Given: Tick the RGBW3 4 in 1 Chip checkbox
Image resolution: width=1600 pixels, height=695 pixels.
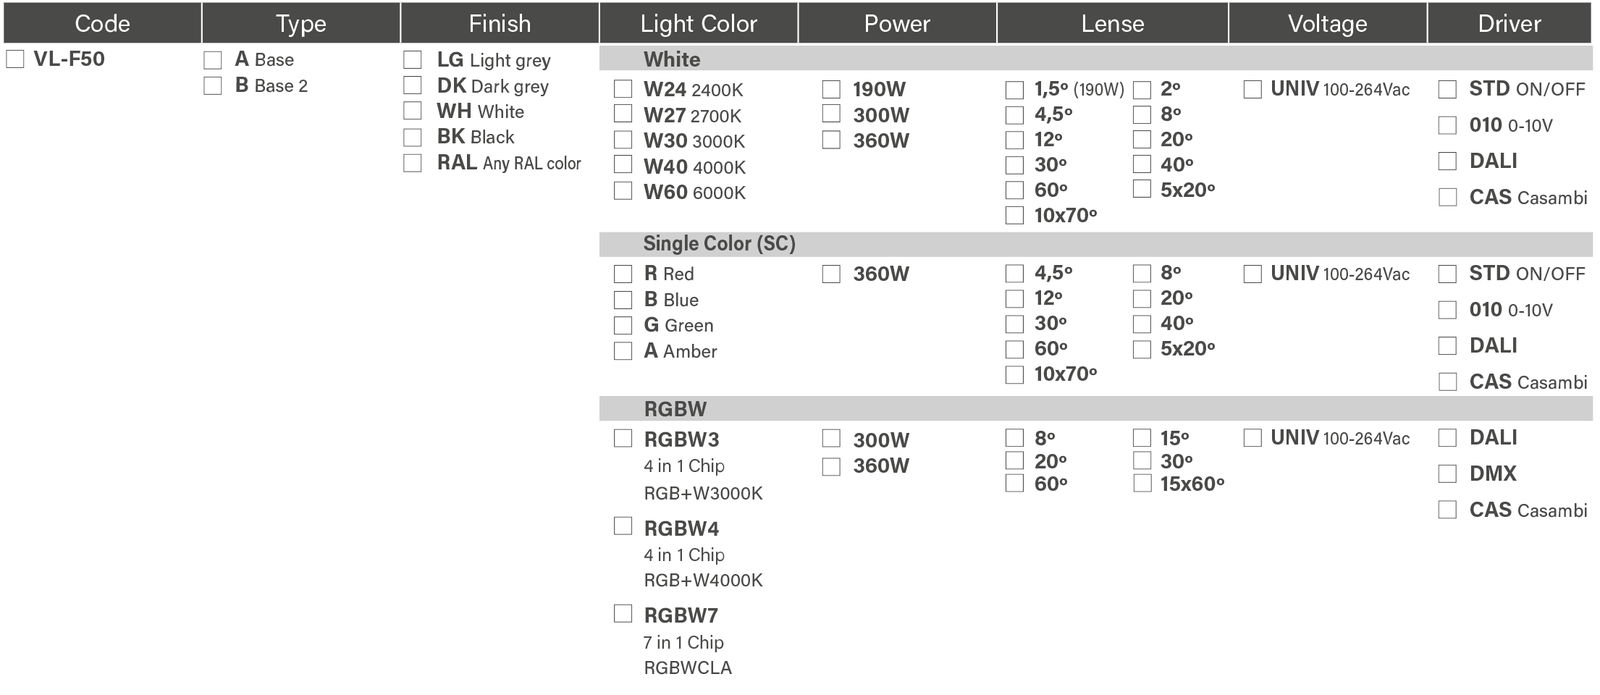Looking at the screenshot, I should (623, 439).
